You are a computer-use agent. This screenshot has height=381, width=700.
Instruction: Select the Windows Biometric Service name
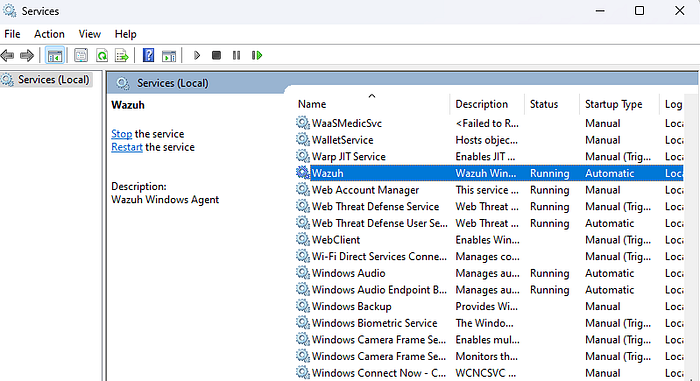374,322
